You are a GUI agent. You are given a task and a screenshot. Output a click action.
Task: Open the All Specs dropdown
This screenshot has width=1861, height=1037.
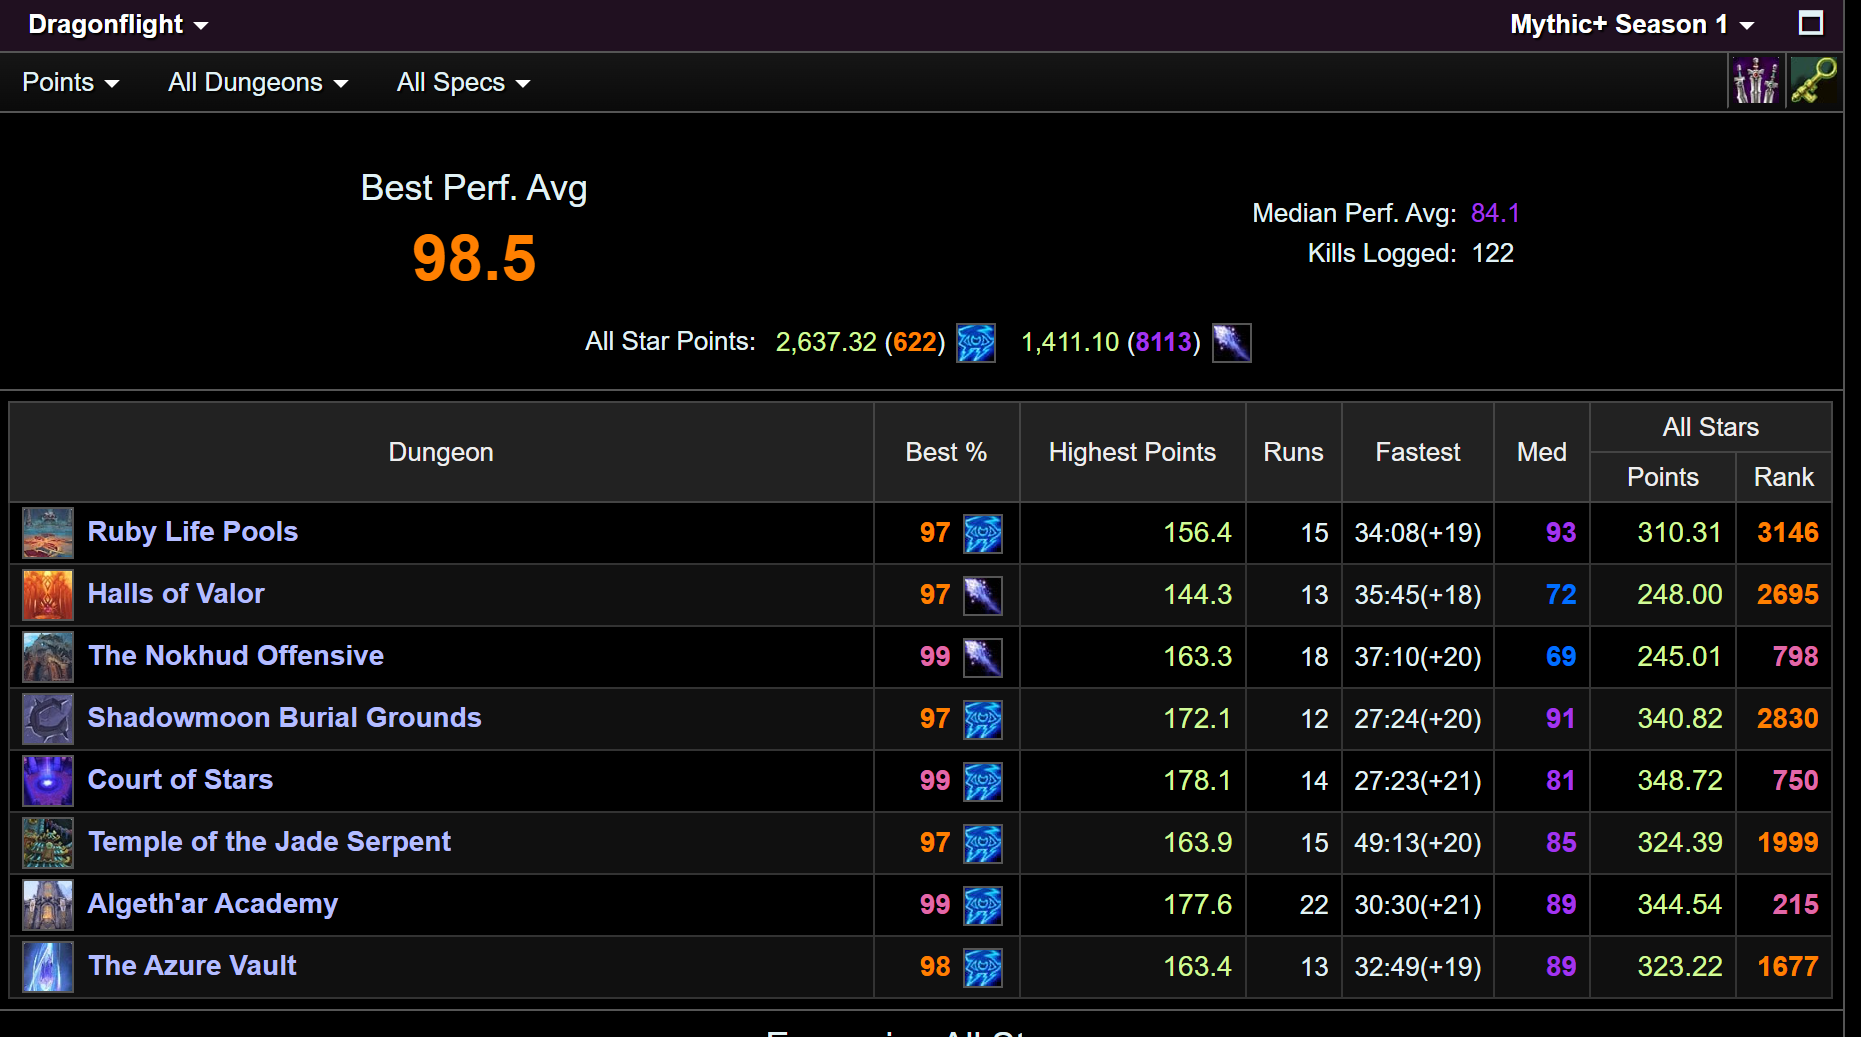tap(462, 82)
